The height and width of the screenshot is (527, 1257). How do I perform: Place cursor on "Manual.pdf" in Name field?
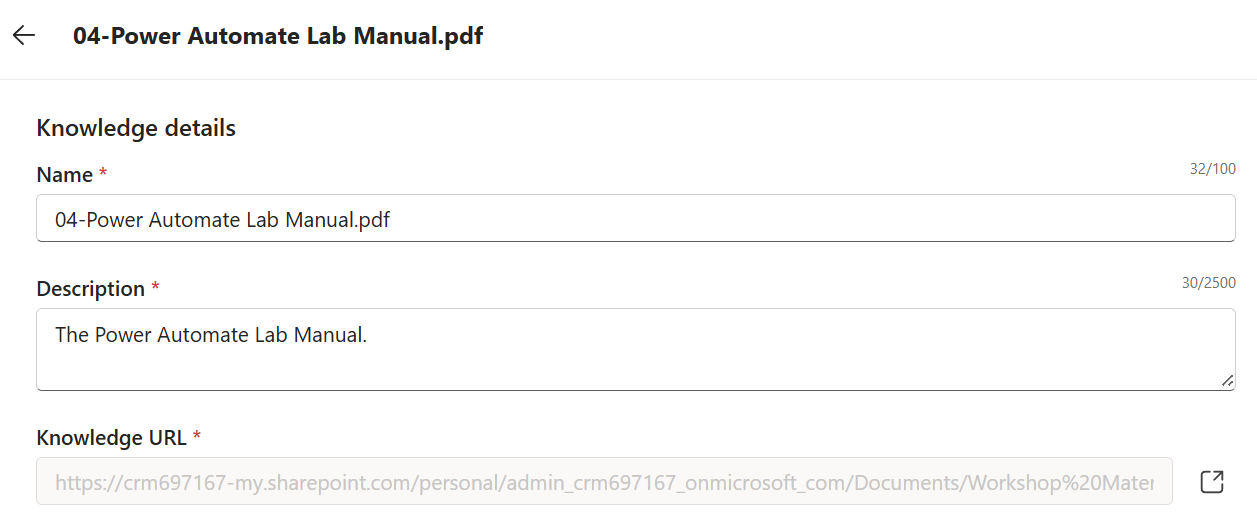tap(338, 220)
